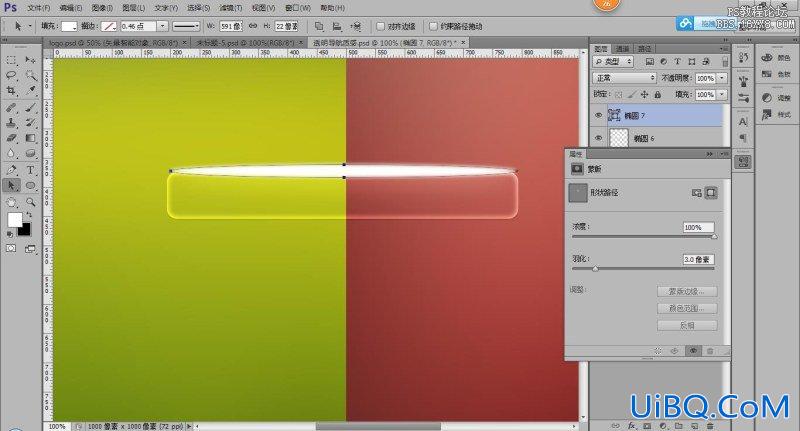Open the Character panel icon

[743, 122]
